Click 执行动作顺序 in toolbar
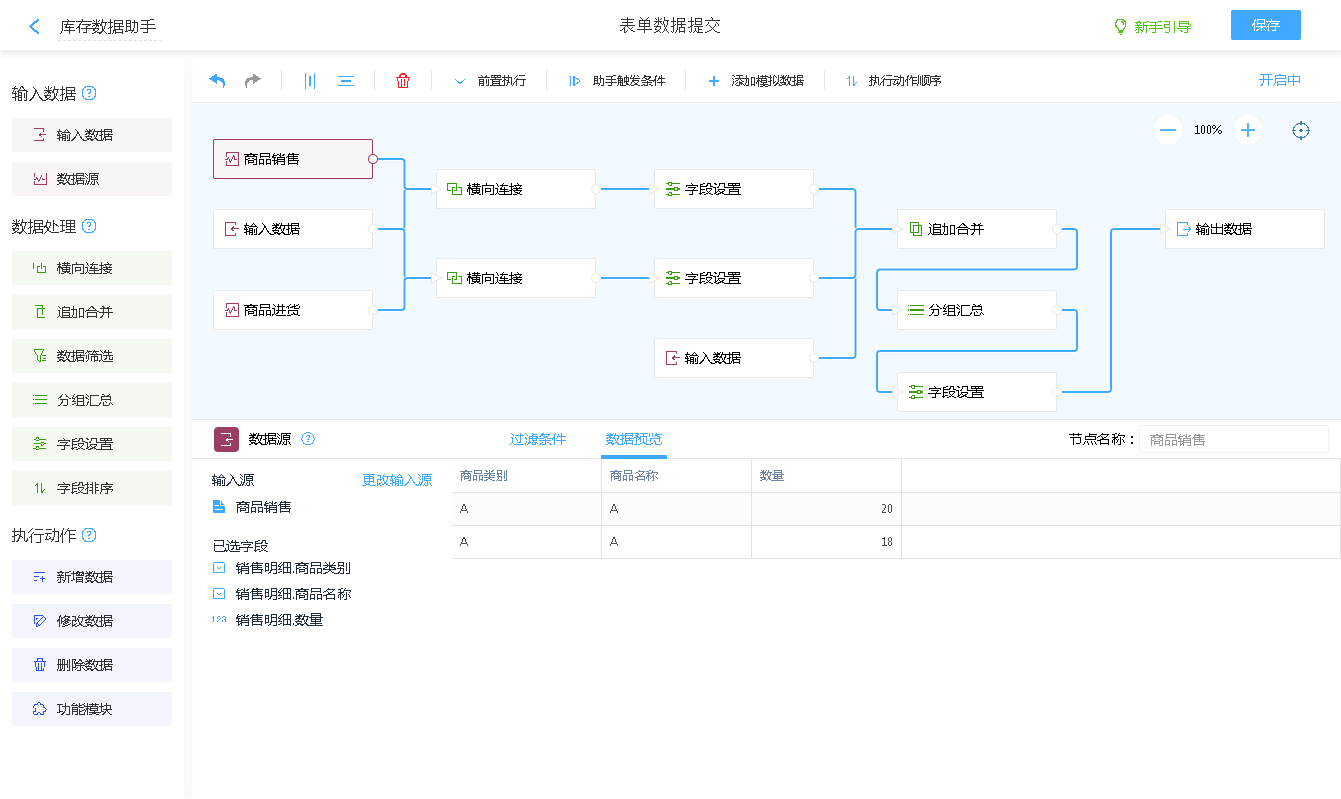1341x799 pixels. pyautogui.click(x=894, y=81)
